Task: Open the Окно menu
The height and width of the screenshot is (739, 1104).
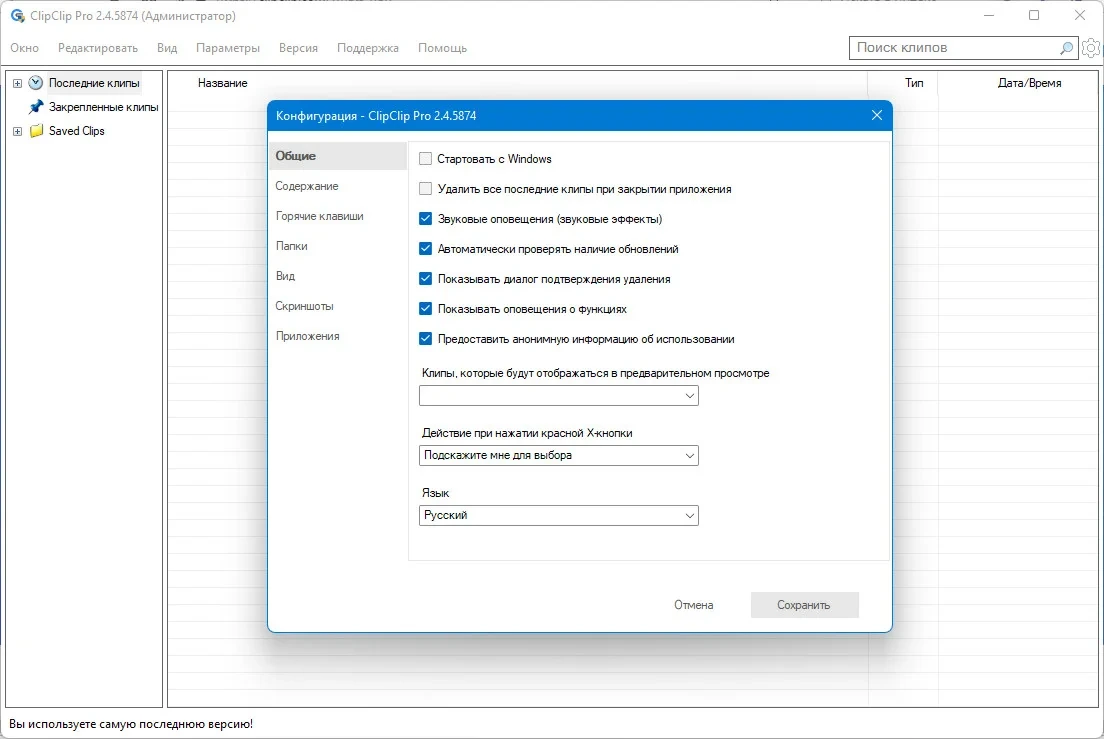Action: [25, 48]
